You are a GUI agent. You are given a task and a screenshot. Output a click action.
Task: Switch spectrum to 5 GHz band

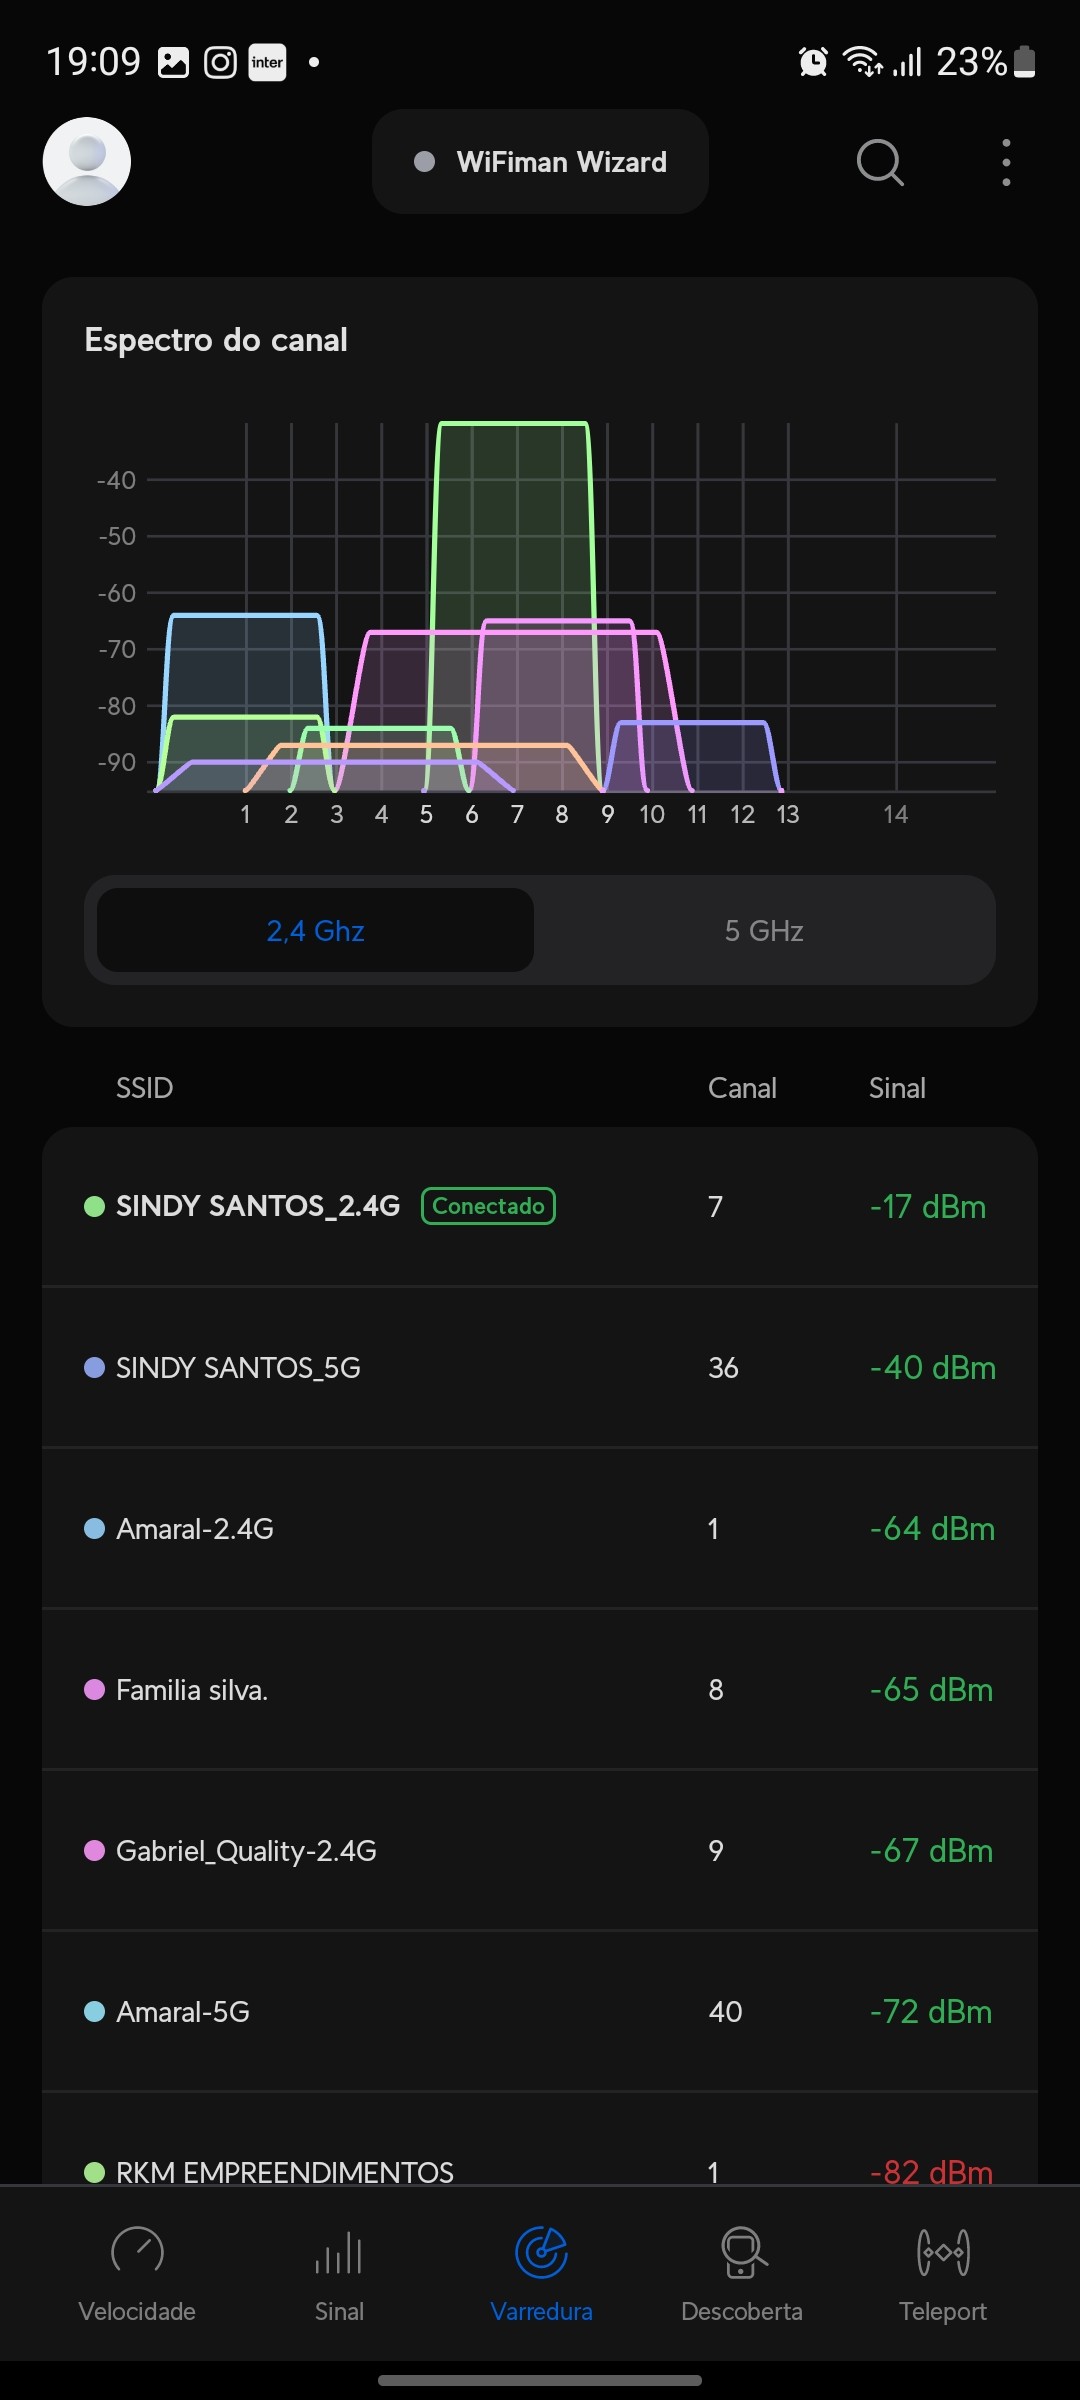tap(764, 931)
